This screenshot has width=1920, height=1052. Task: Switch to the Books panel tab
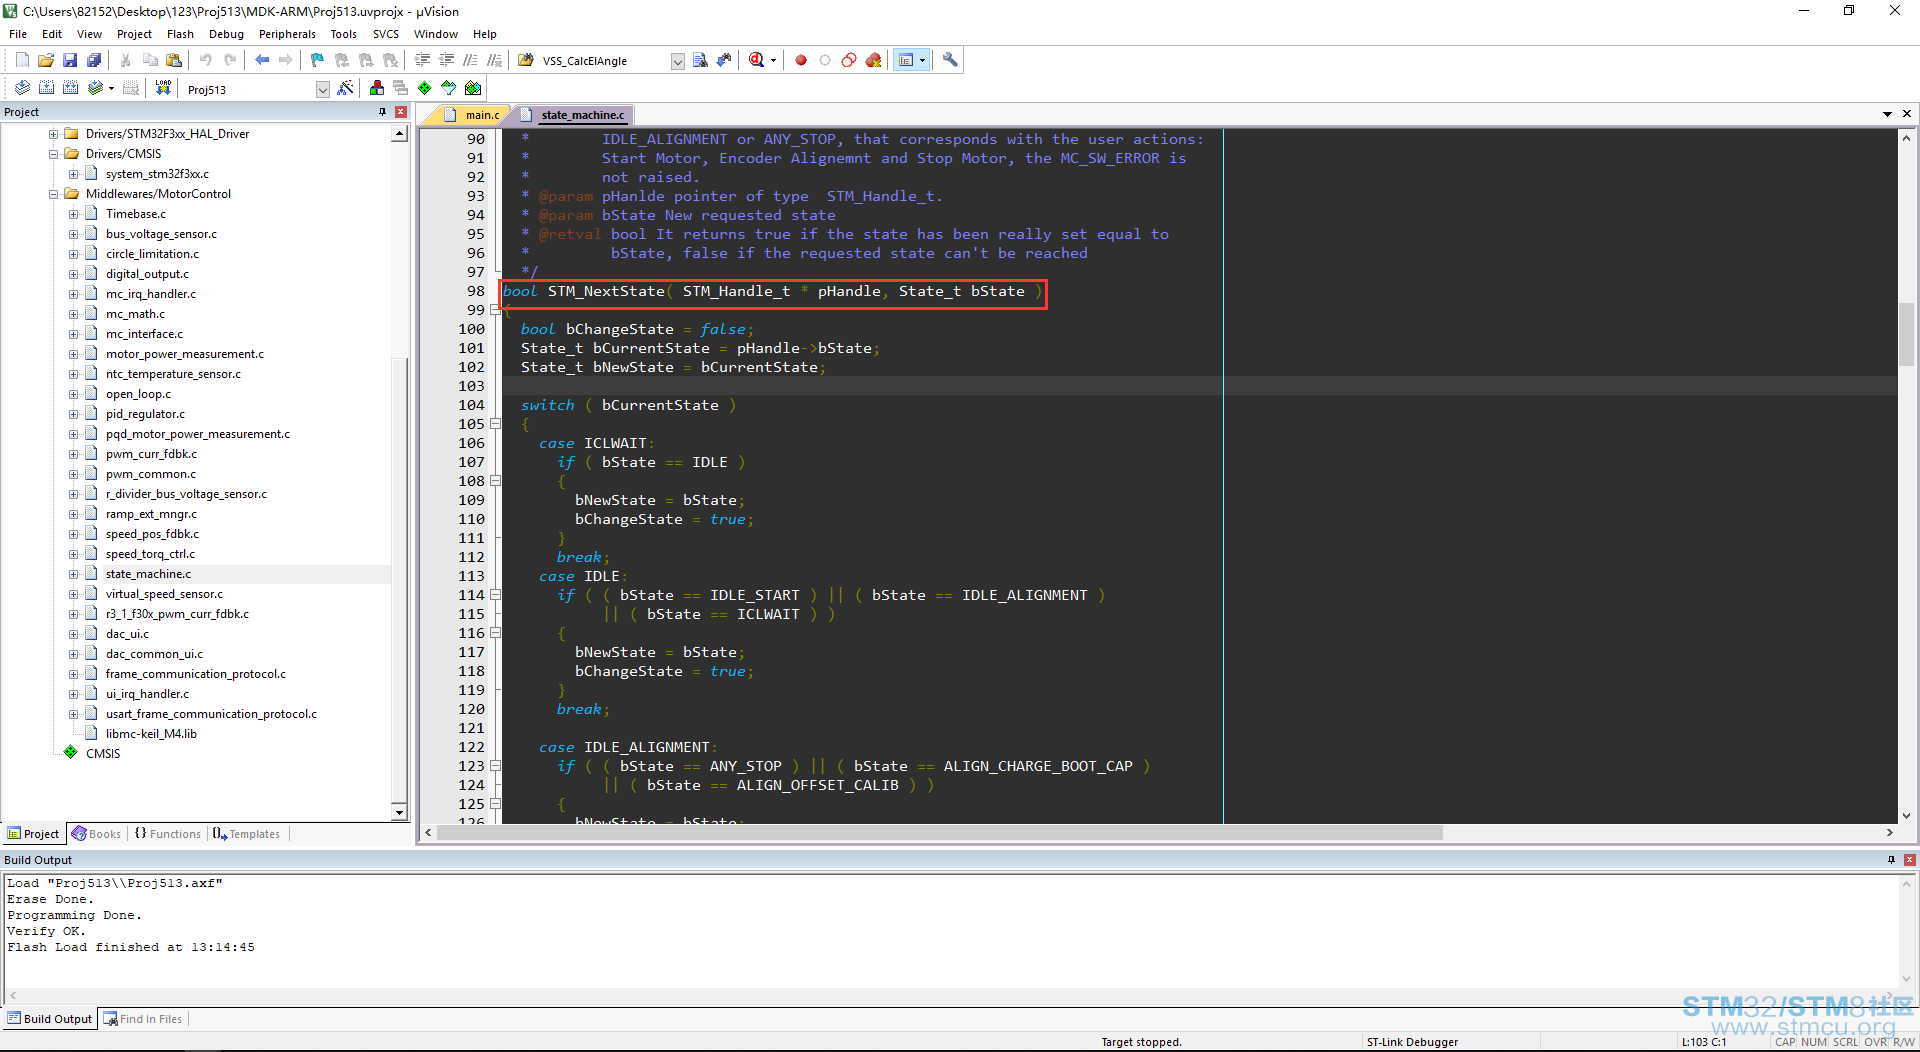(96, 834)
